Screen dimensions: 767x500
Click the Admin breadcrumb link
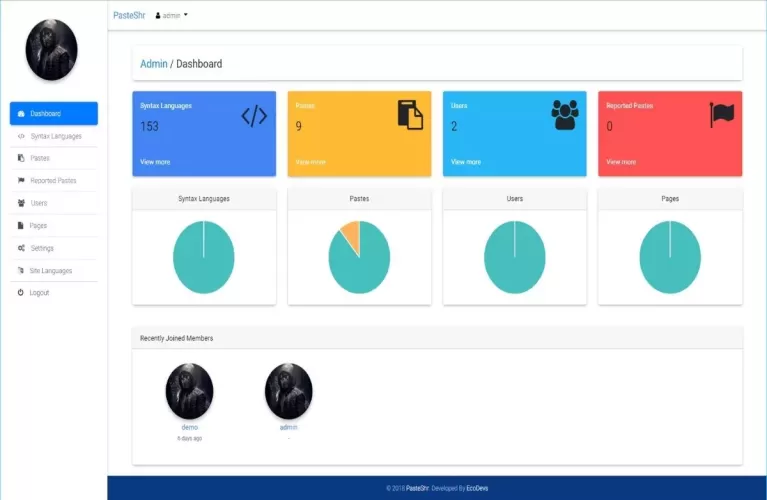click(x=154, y=64)
